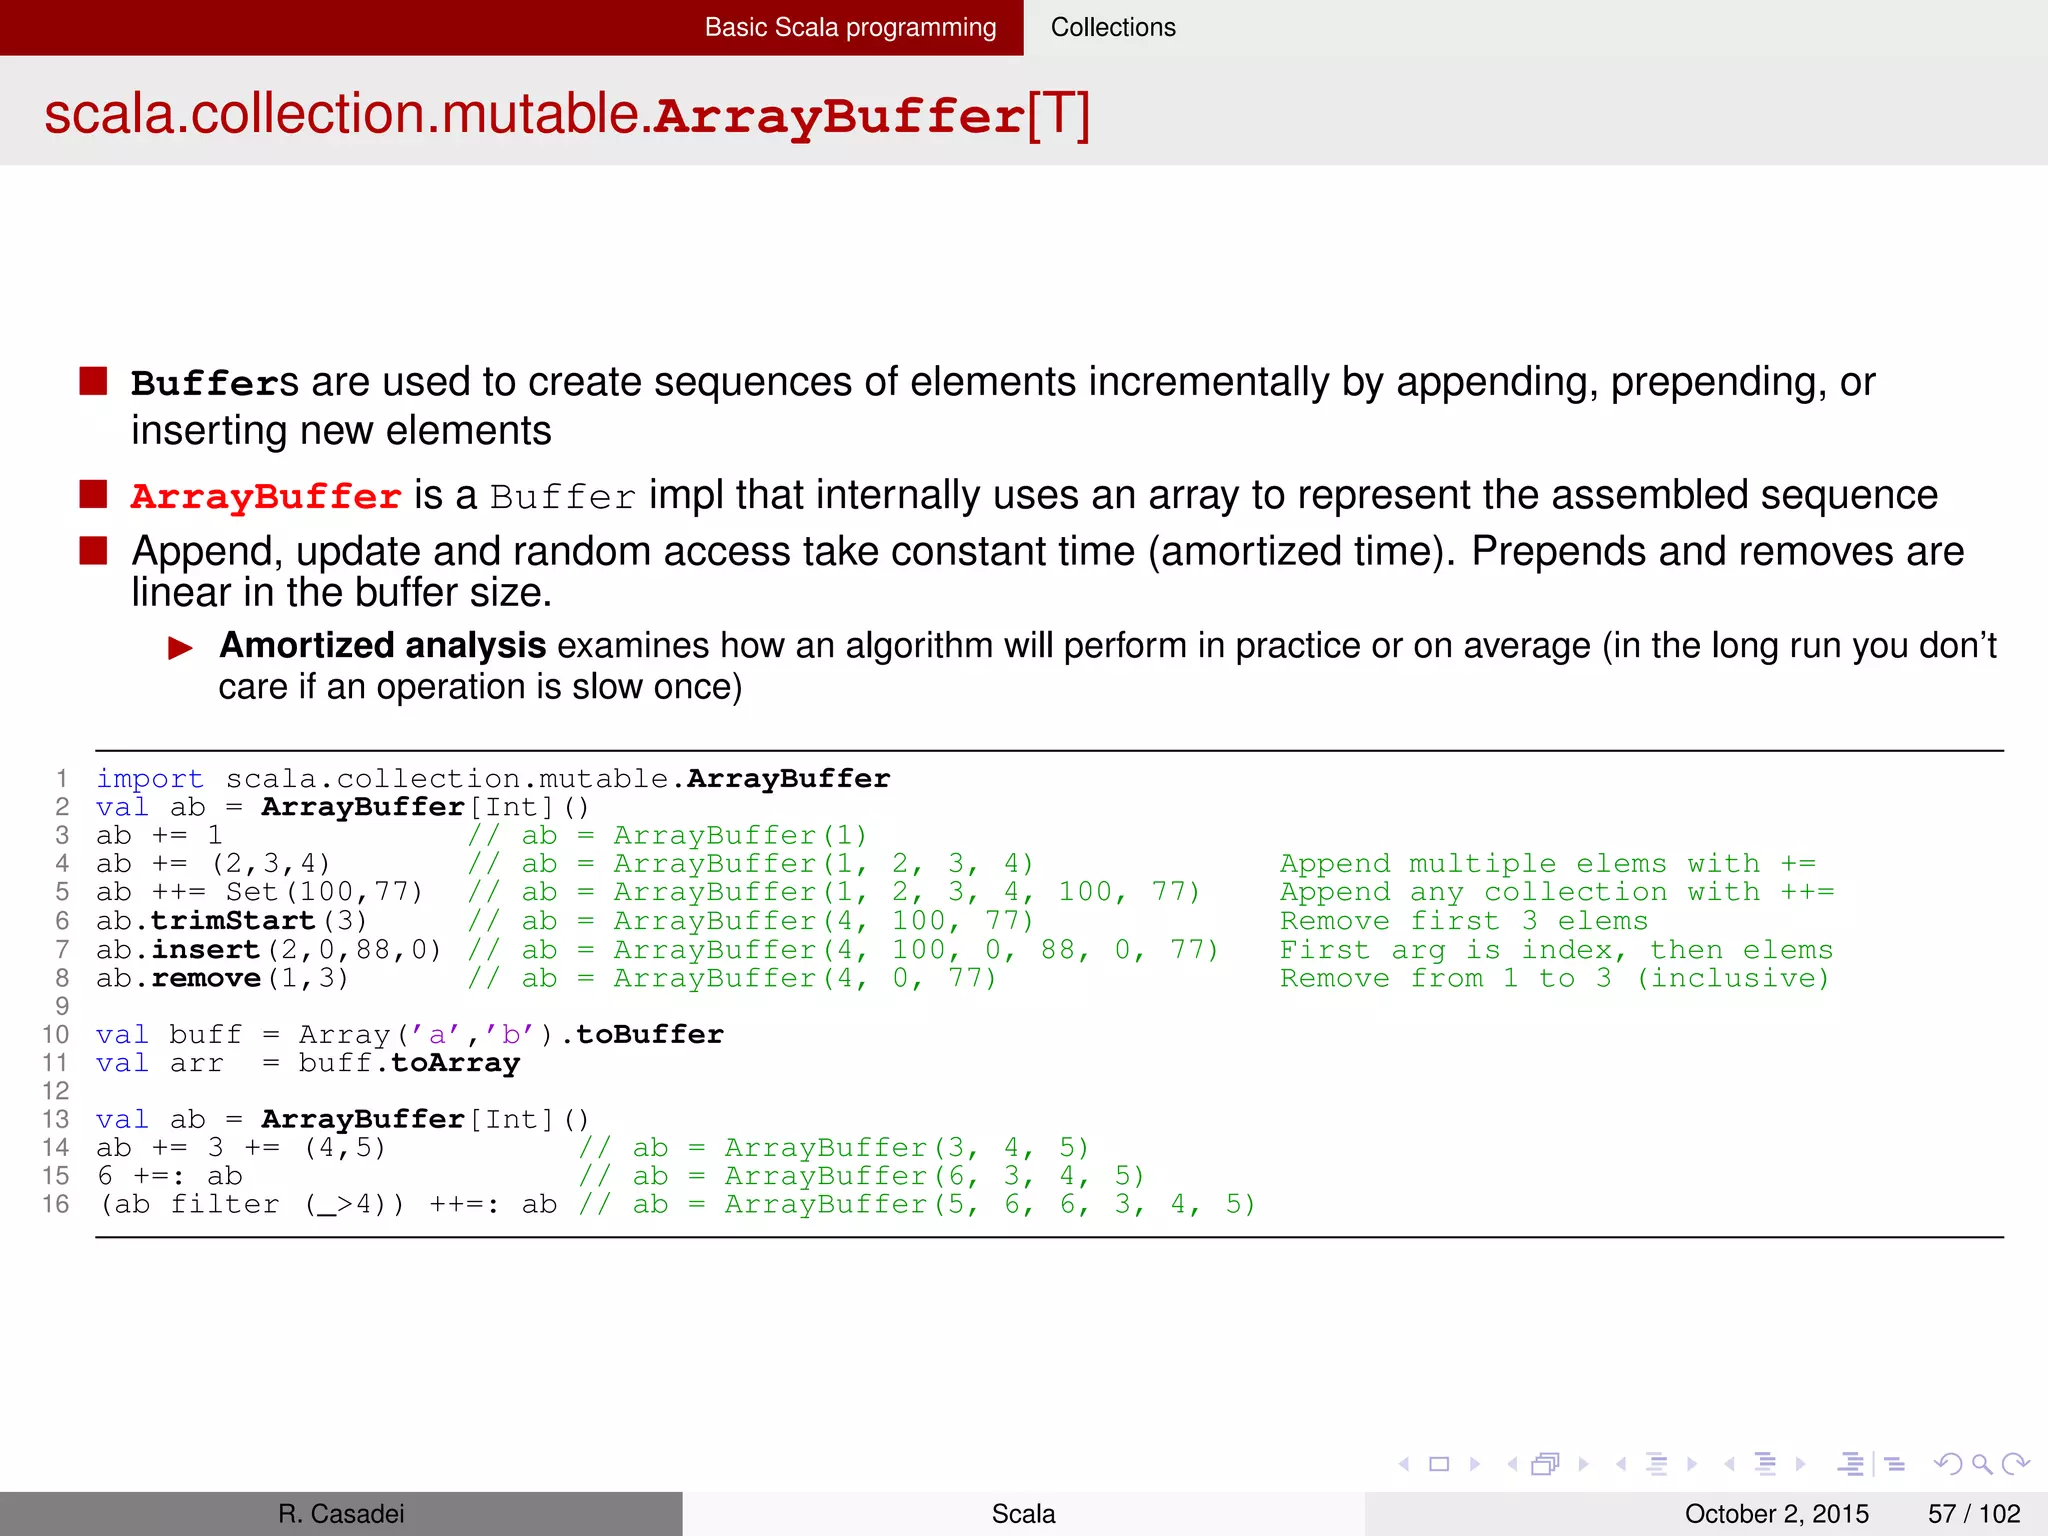Screen dimensions: 2048x1536
Task: Click the Scala title in footer
Action: pos(1023,1513)
